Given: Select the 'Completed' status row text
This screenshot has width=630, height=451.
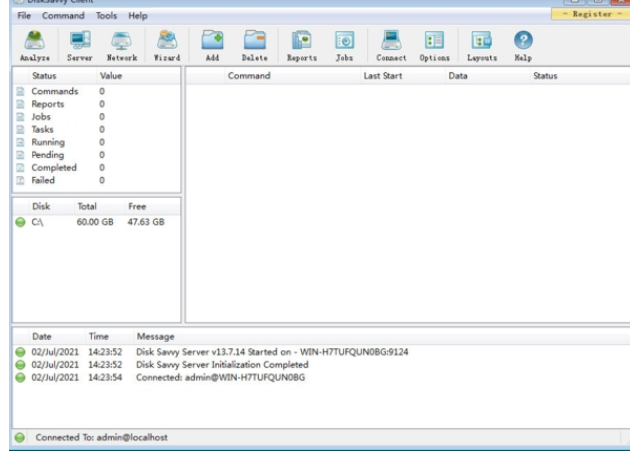Looking at the screenshot, I should [54, 168].
